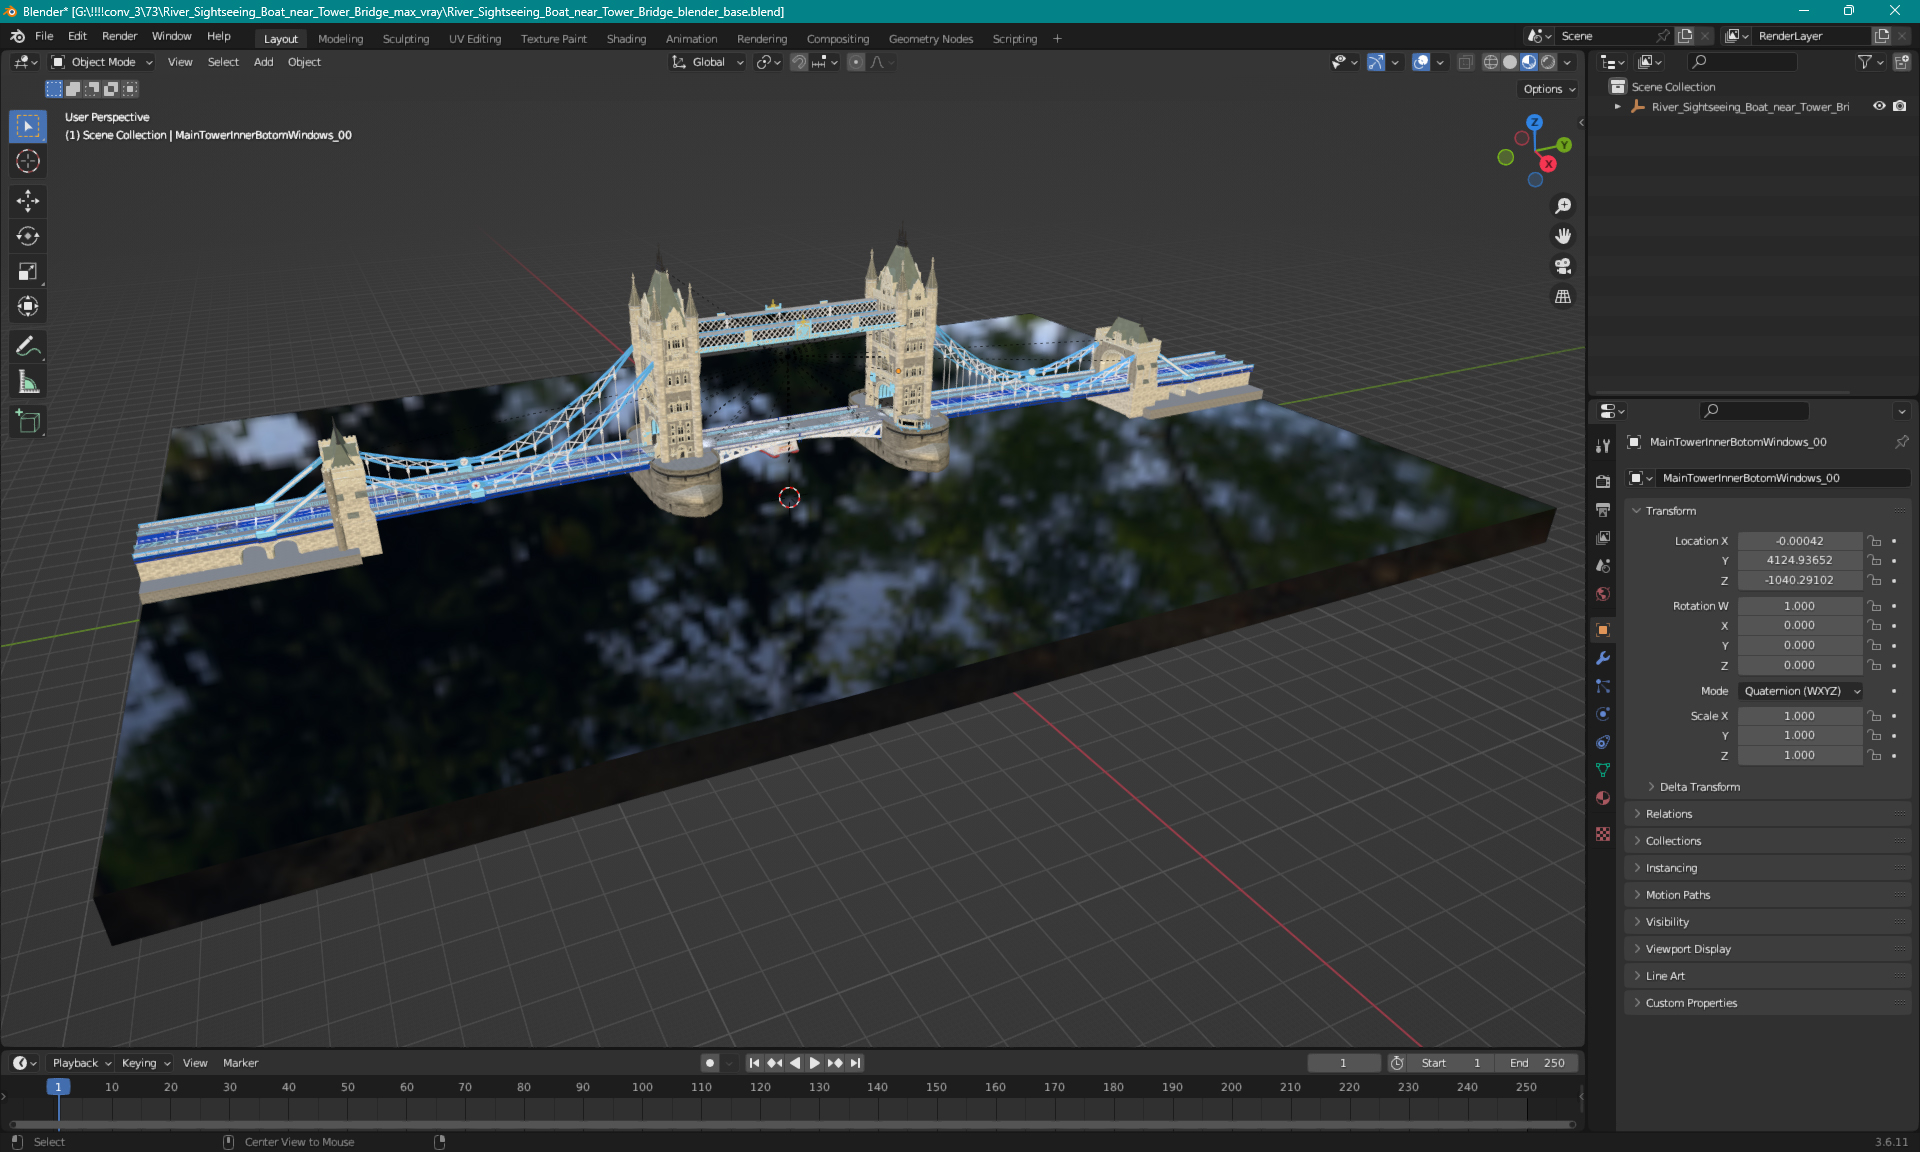Open Modifier properties wrench tab

pyautogui.click(x=1603, y=658)
